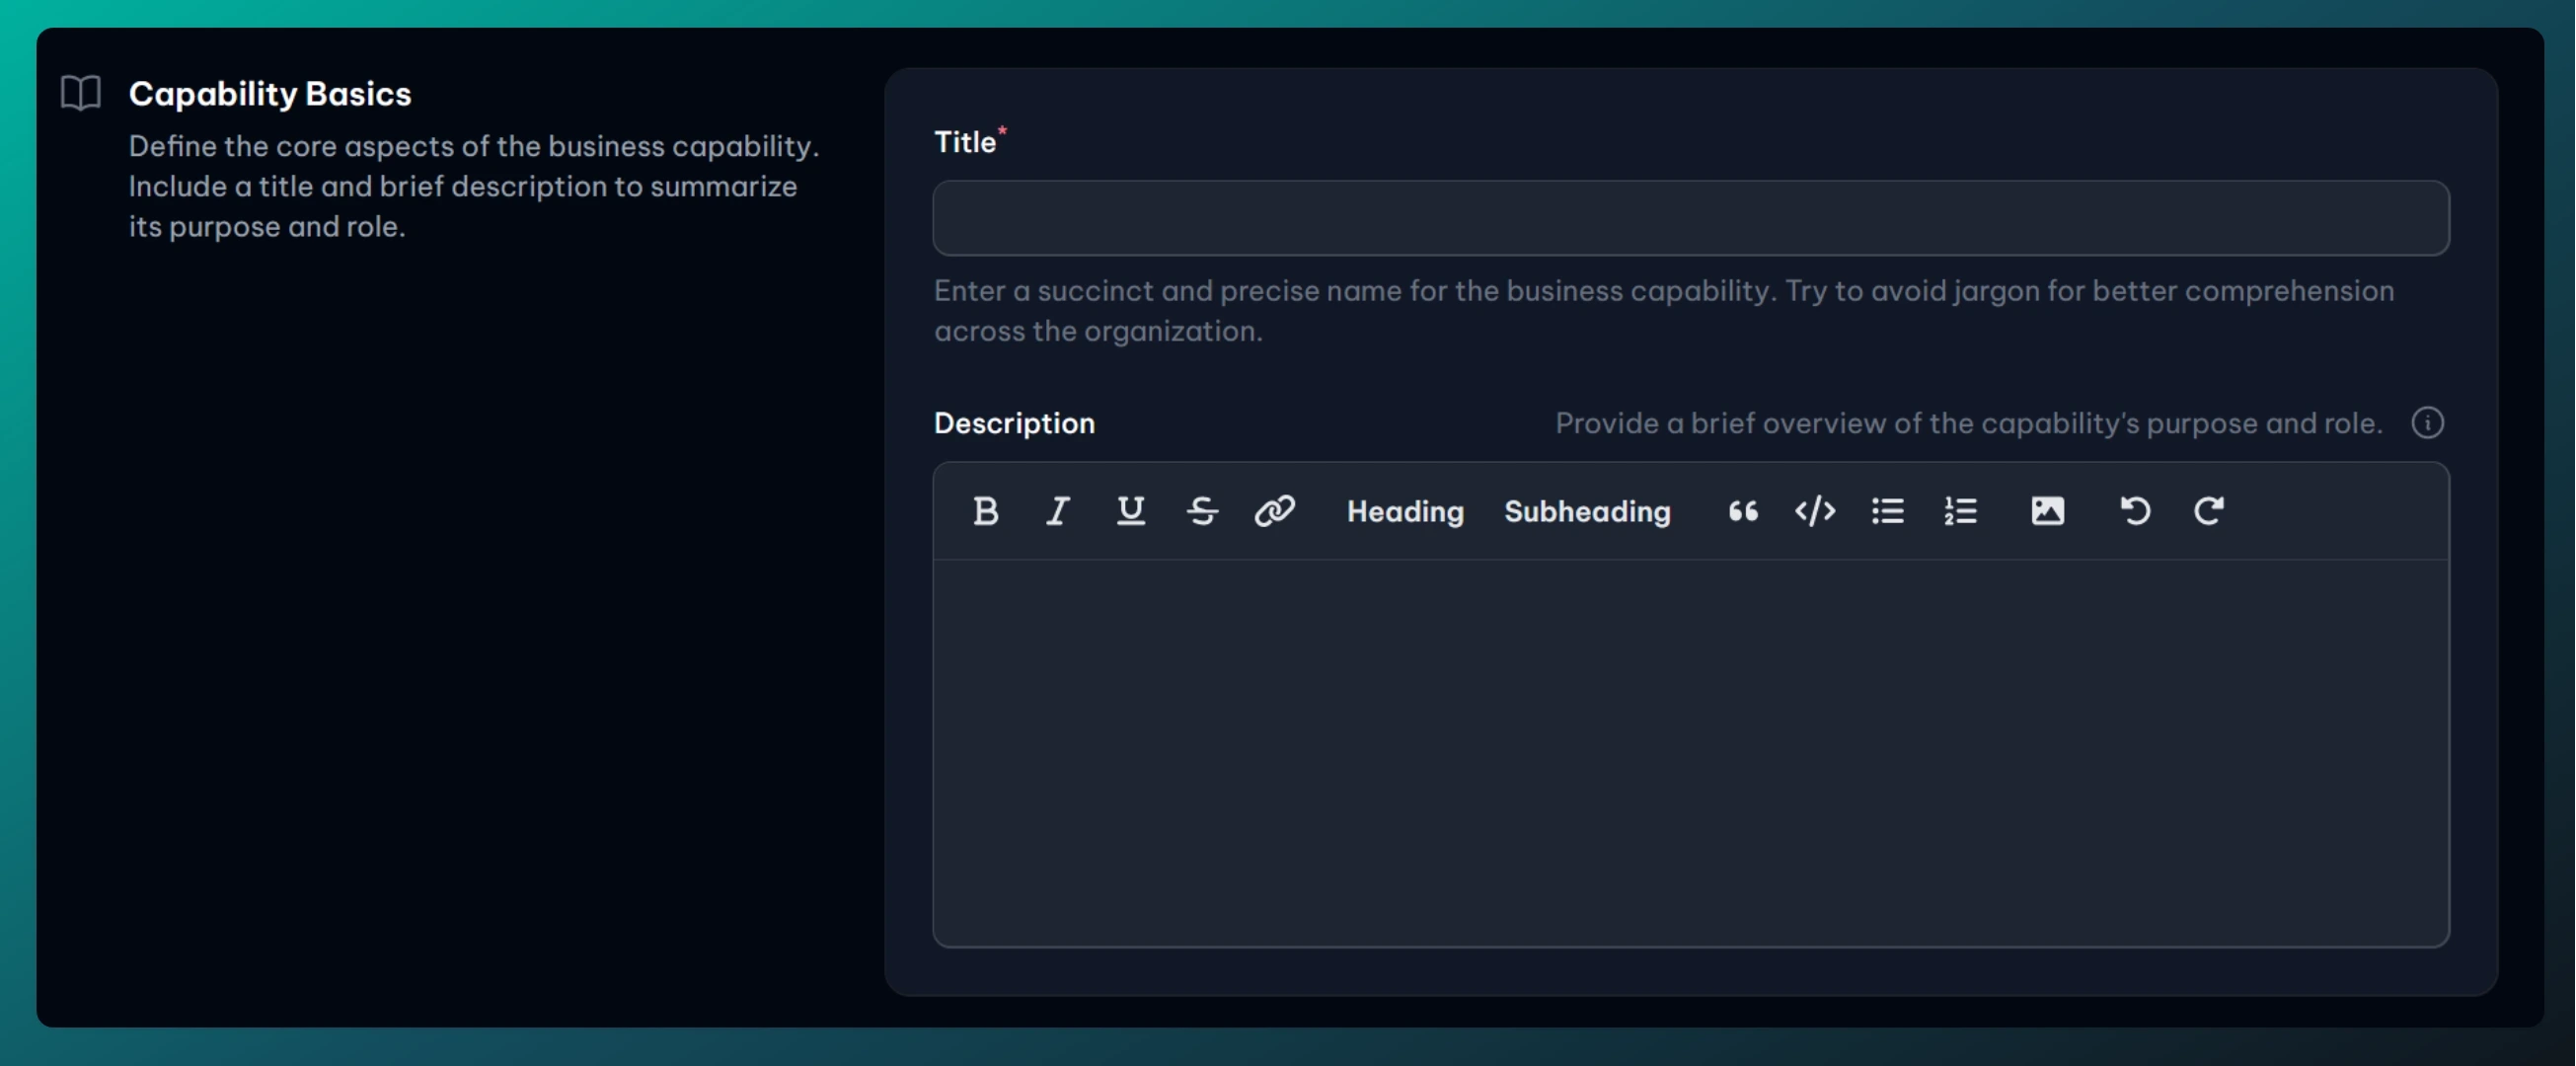Click the Description field label

1014,423
